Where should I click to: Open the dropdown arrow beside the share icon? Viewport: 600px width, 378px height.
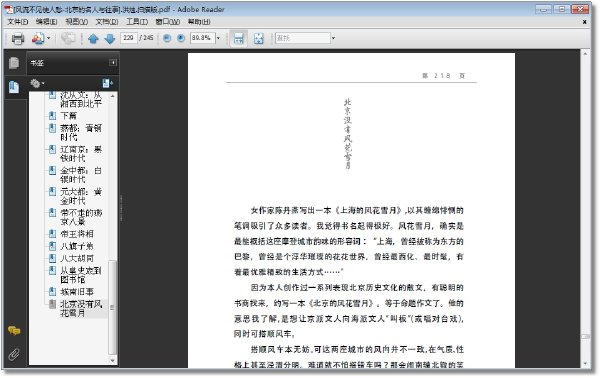[49, 38]
